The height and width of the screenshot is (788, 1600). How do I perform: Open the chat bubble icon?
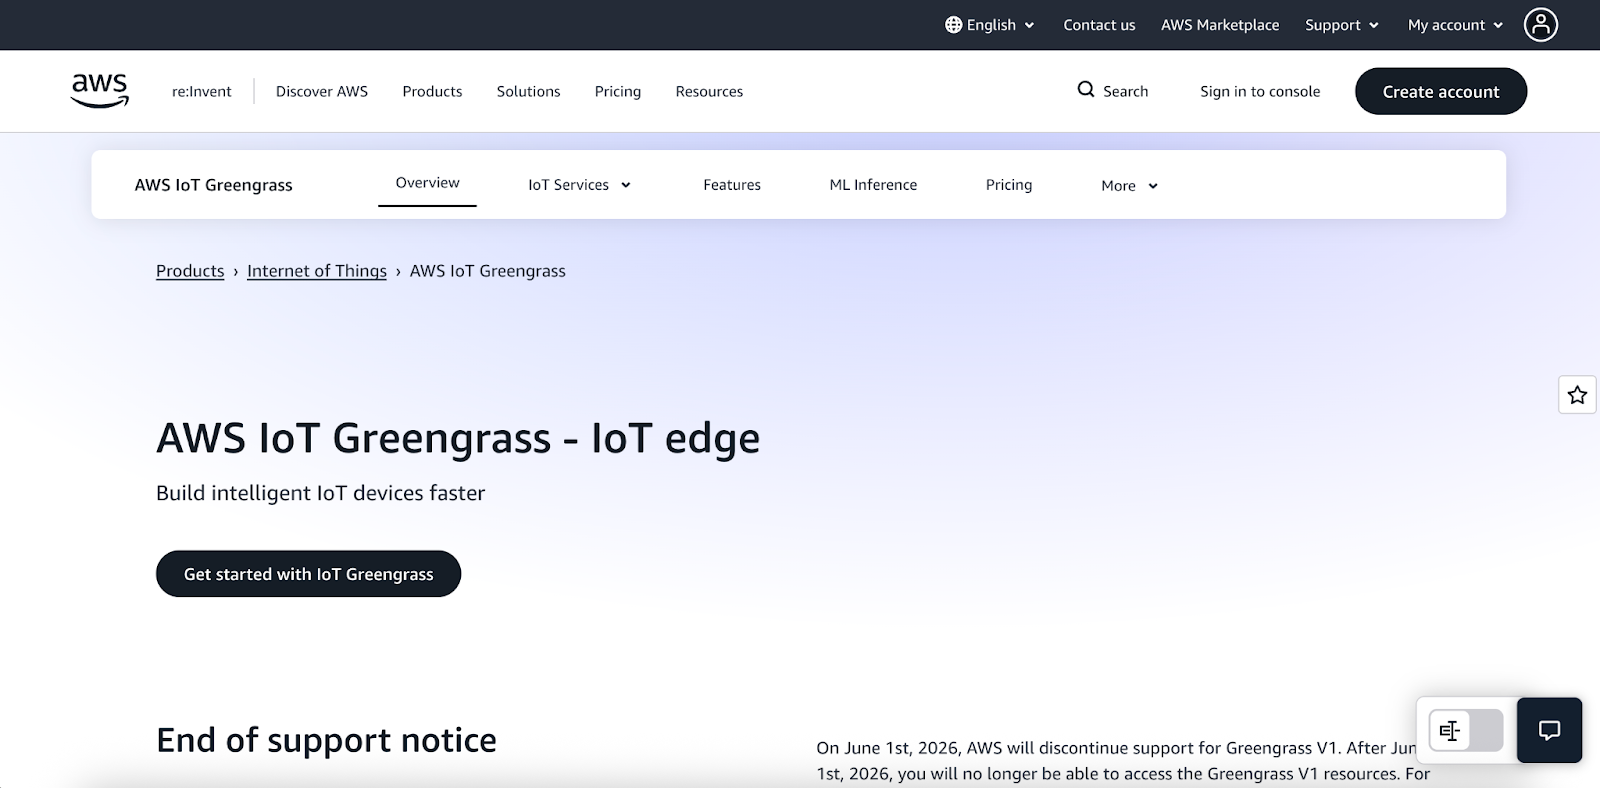pyautogui.click(x=1549, y=730)
